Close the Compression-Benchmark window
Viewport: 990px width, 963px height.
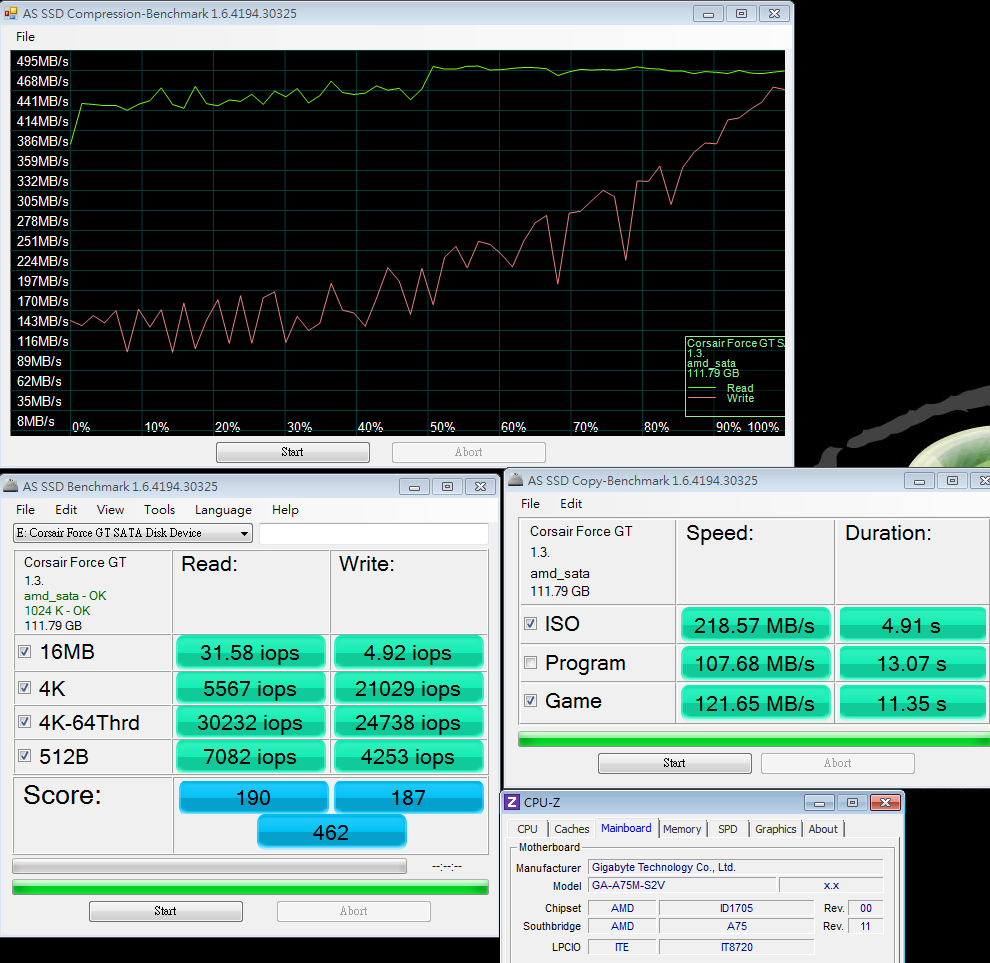pyautogui.click(x=774, y=14)
